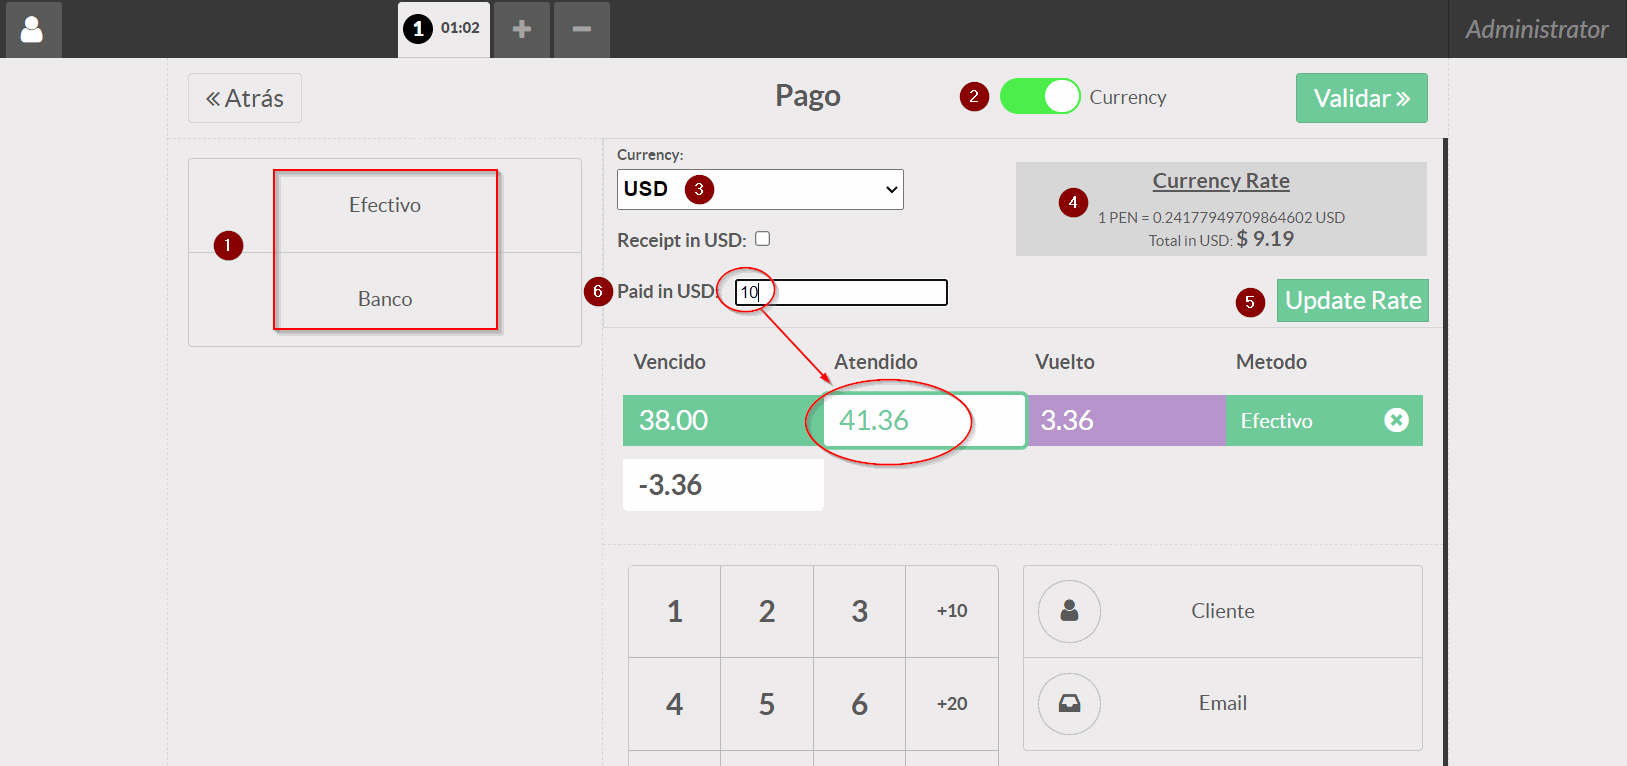Go back with the Atrás button
Screen dimensions: 1627x766
[x=245, y=98]
